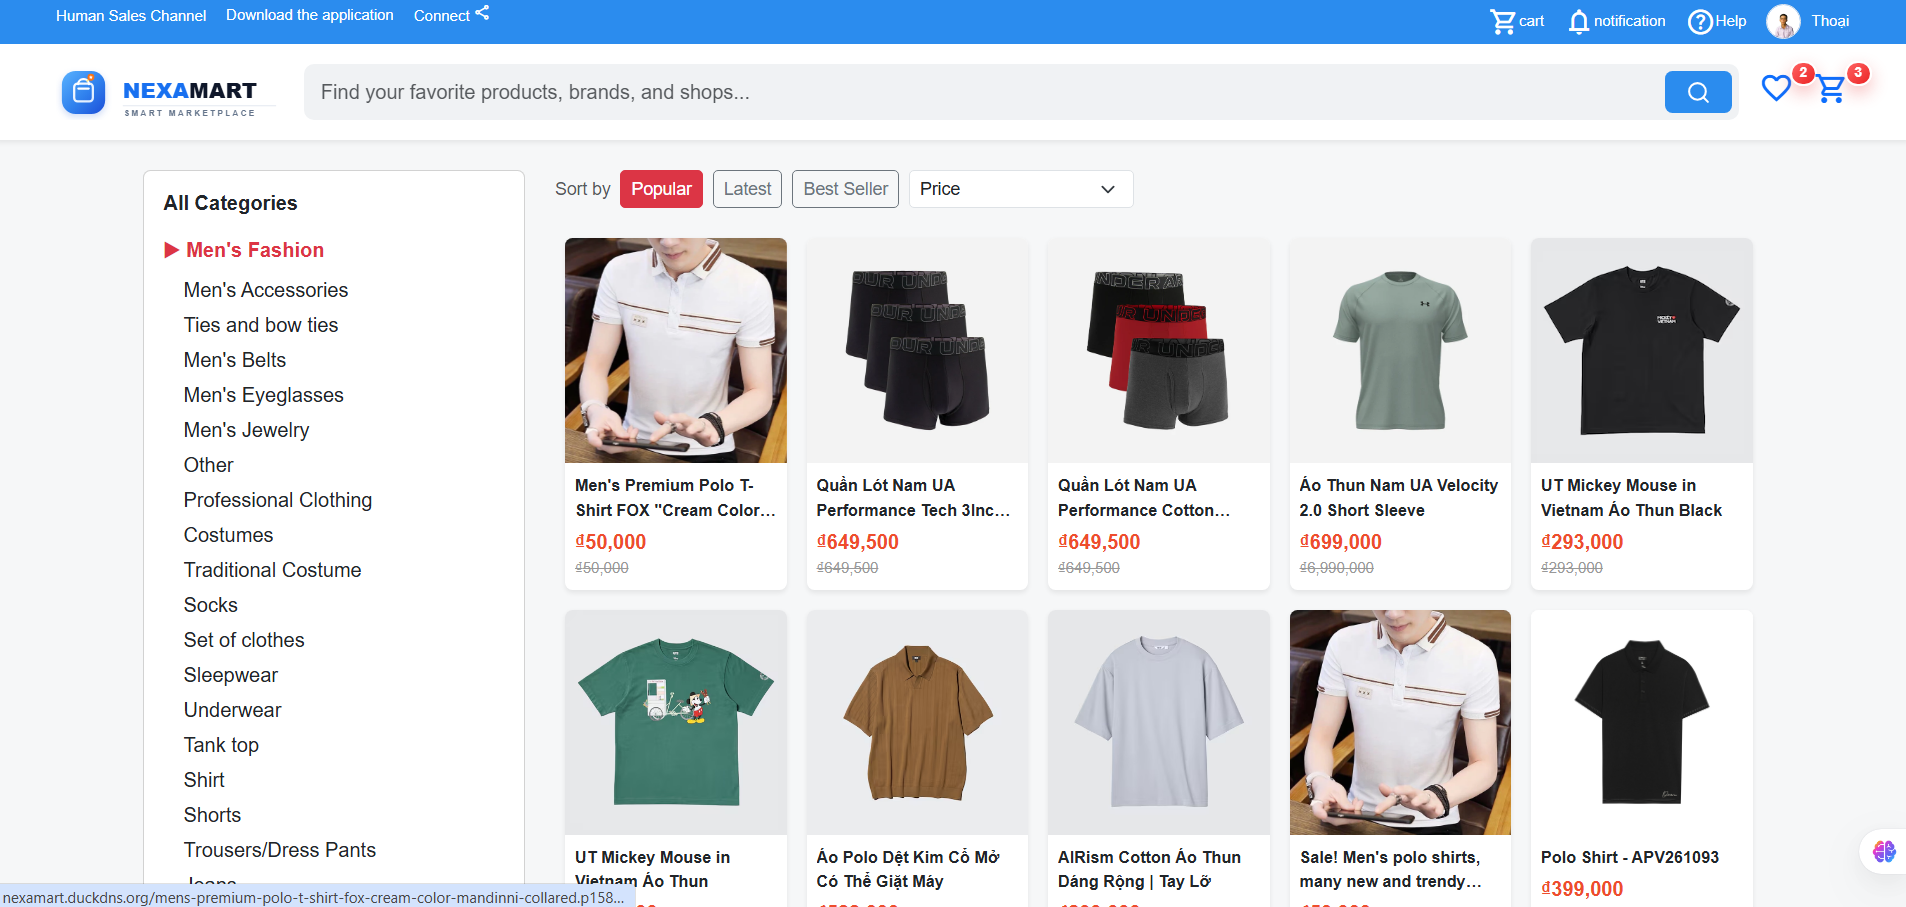The image size is (1906, 907).
Task: Focus the product search field
Action: (984, 92)
